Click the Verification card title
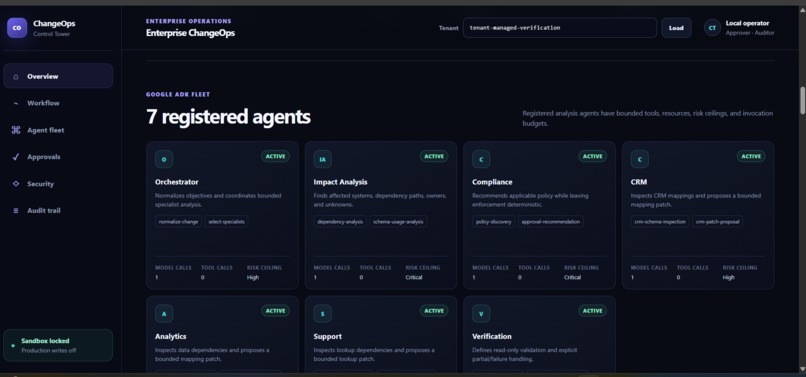The height and width of the screenshot is (377, 806). click(491, 336)
